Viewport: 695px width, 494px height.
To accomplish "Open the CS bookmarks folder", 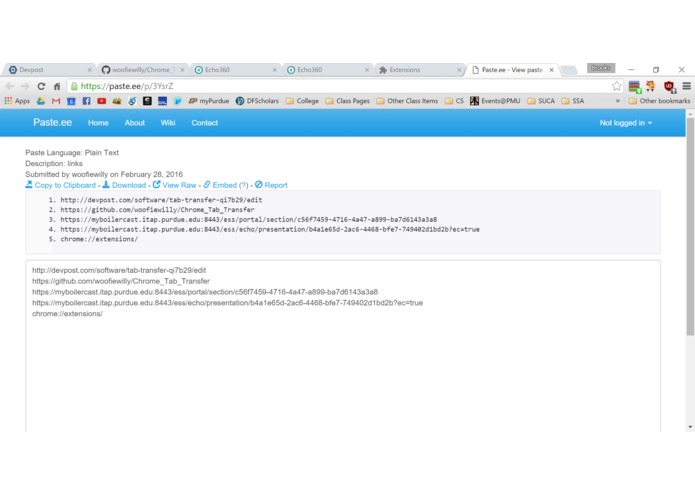I will (454, 101).
